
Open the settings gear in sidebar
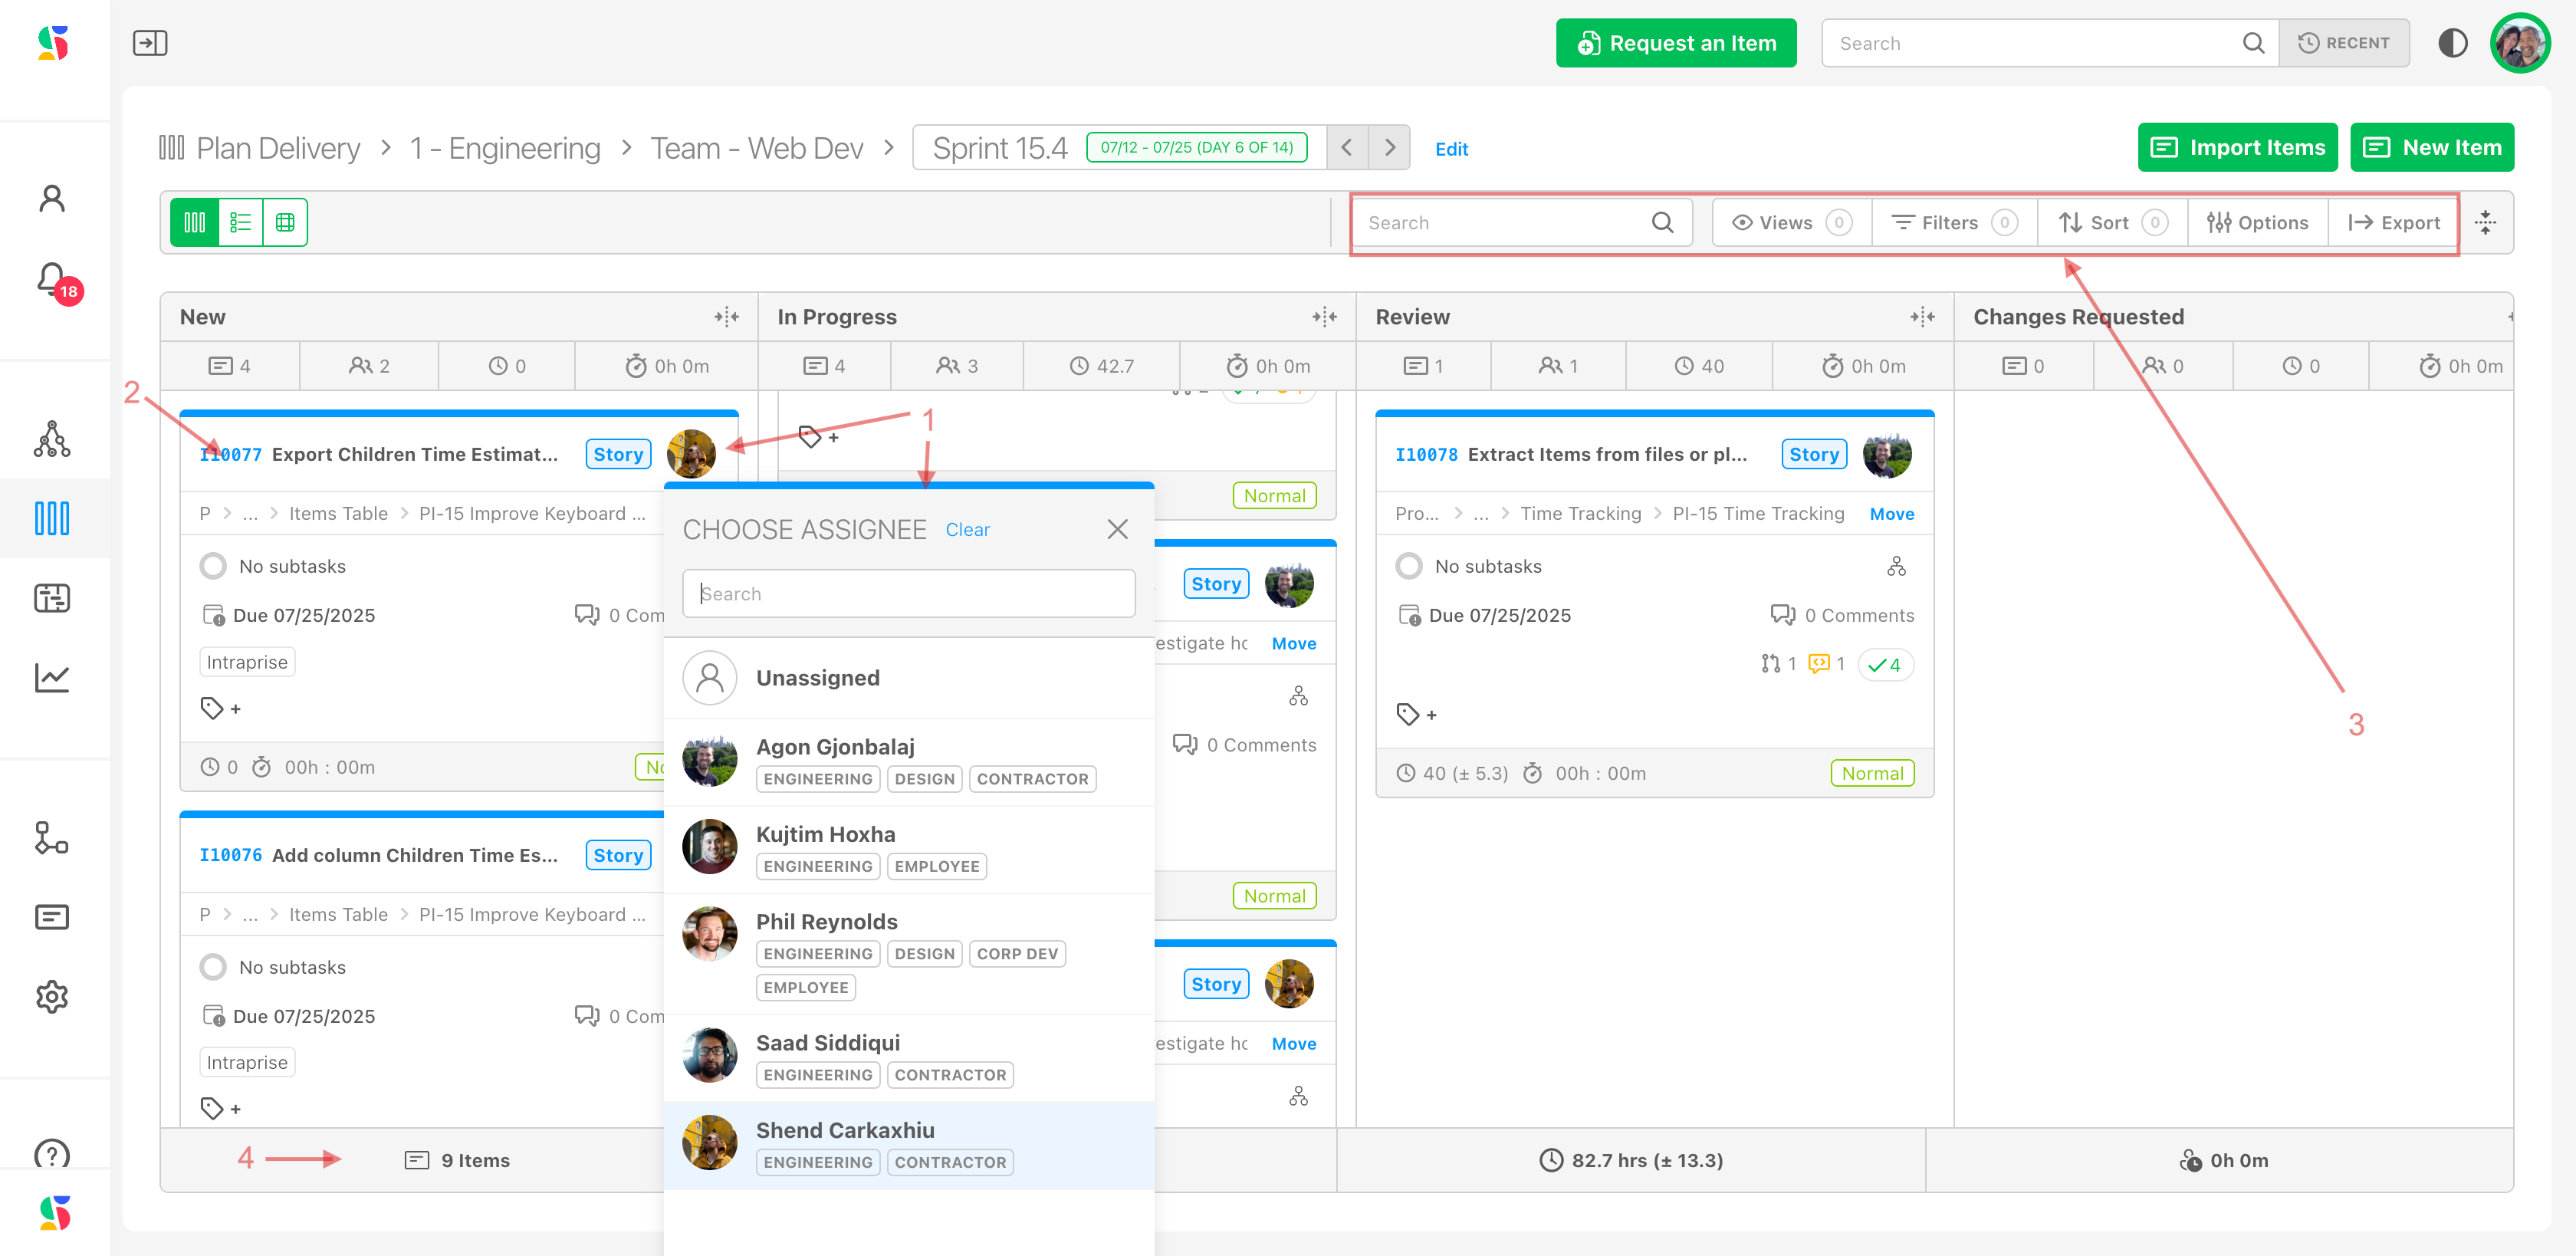52,996
